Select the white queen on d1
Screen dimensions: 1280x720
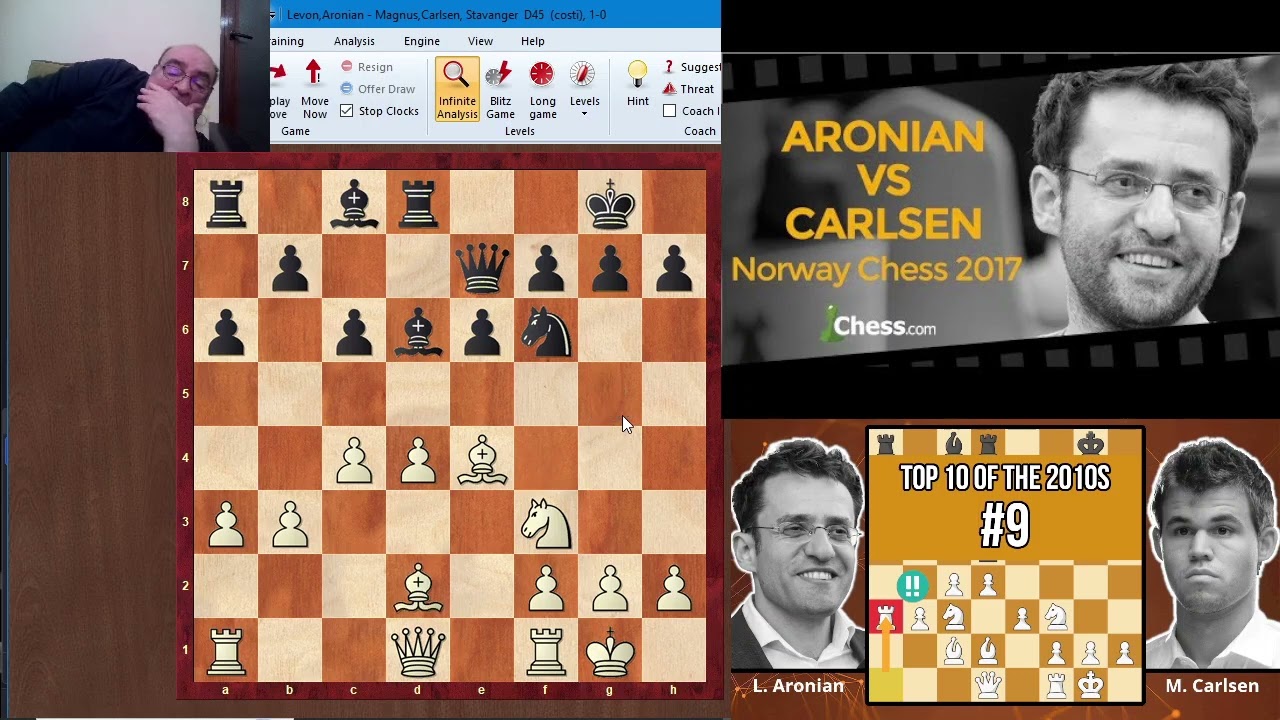coord(418,650)
